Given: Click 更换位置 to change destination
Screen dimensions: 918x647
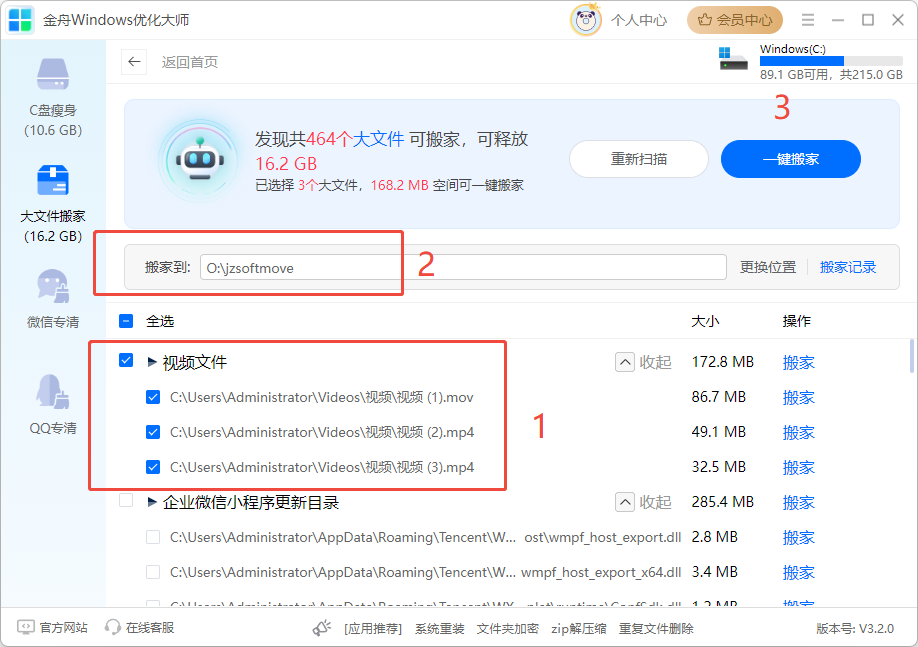Looking at the screenshot, I should (768, 267).
